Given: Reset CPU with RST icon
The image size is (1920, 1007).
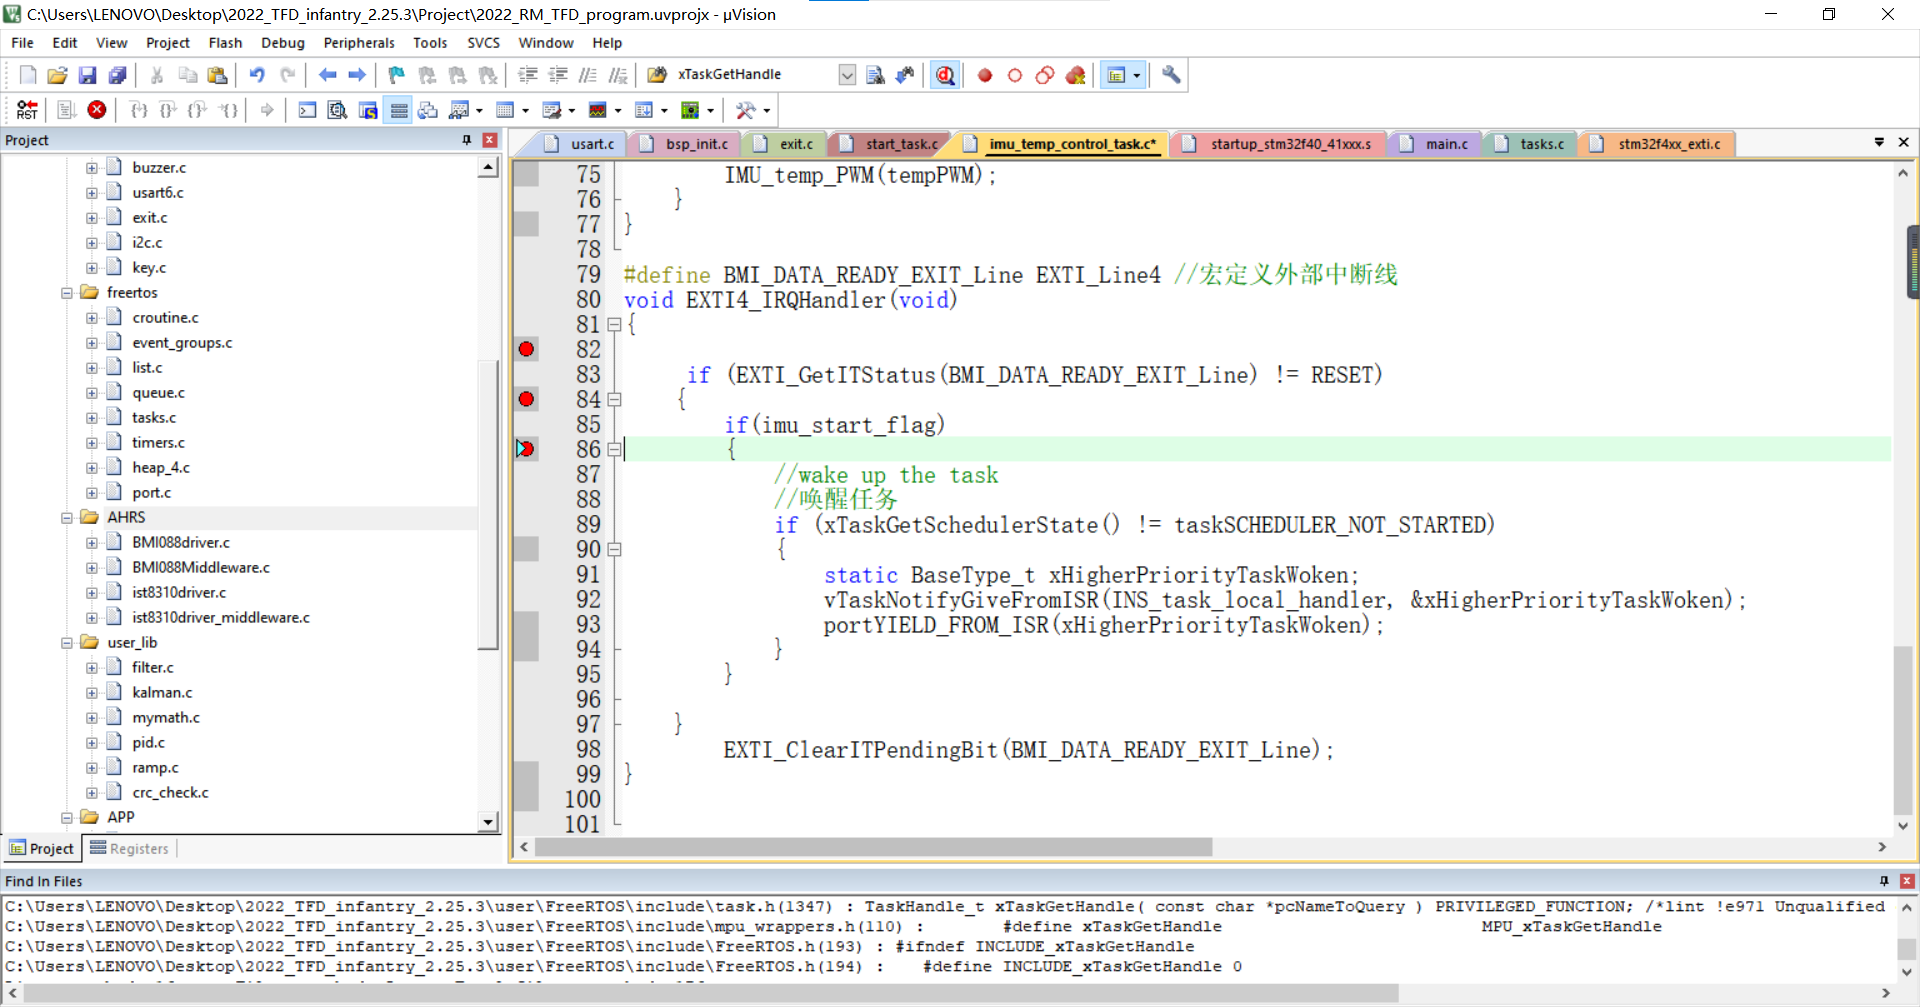Looking at the screenshot, I should point(28,110).
